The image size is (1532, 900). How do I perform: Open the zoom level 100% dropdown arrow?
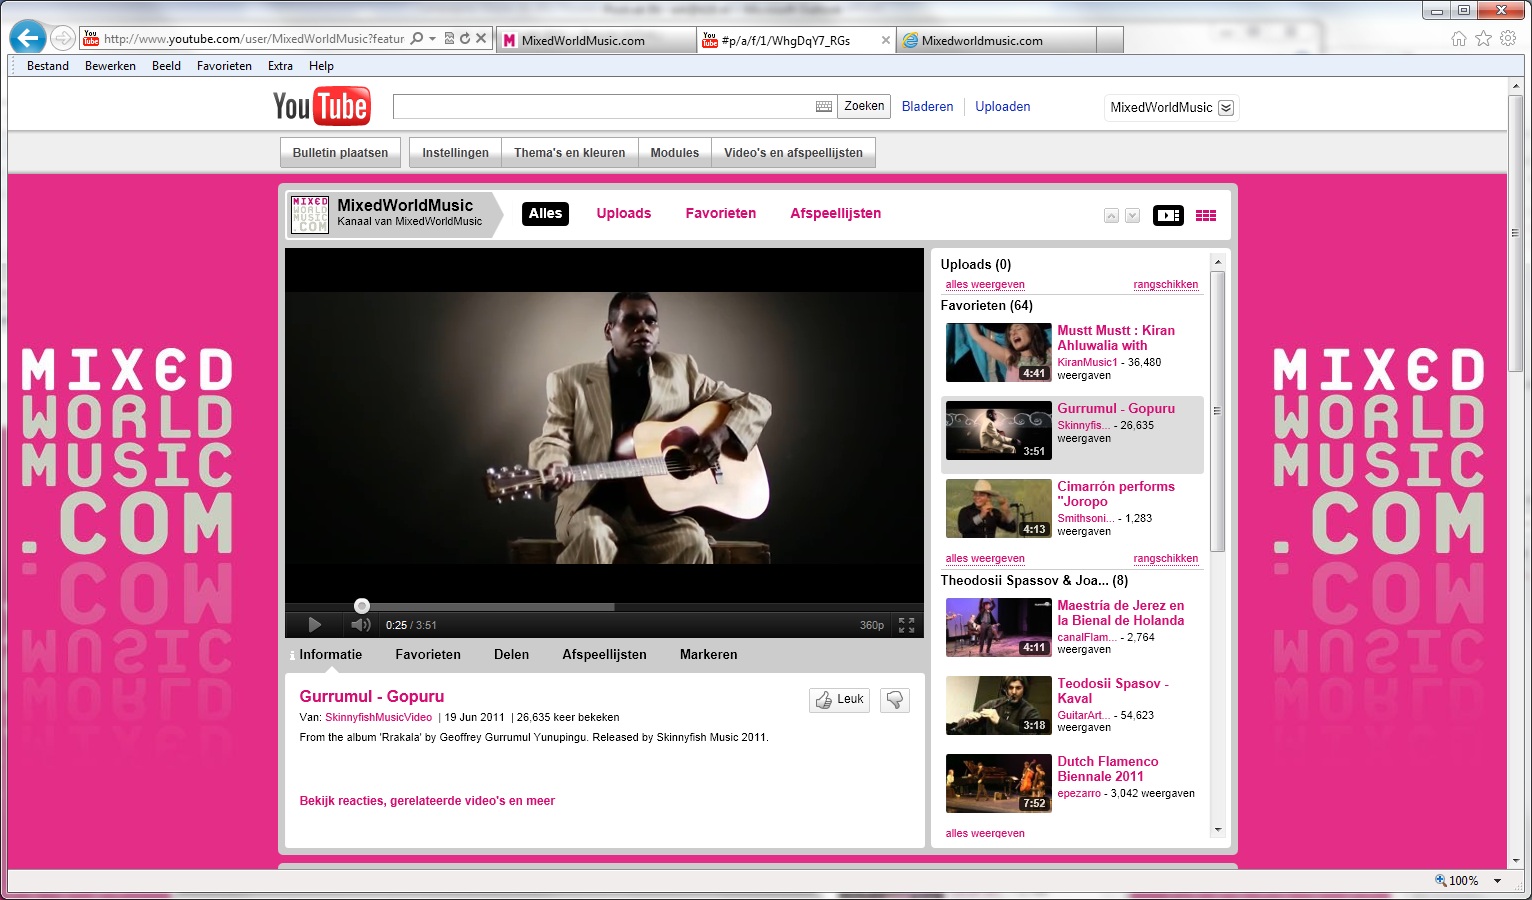(x=1497, y=881)
